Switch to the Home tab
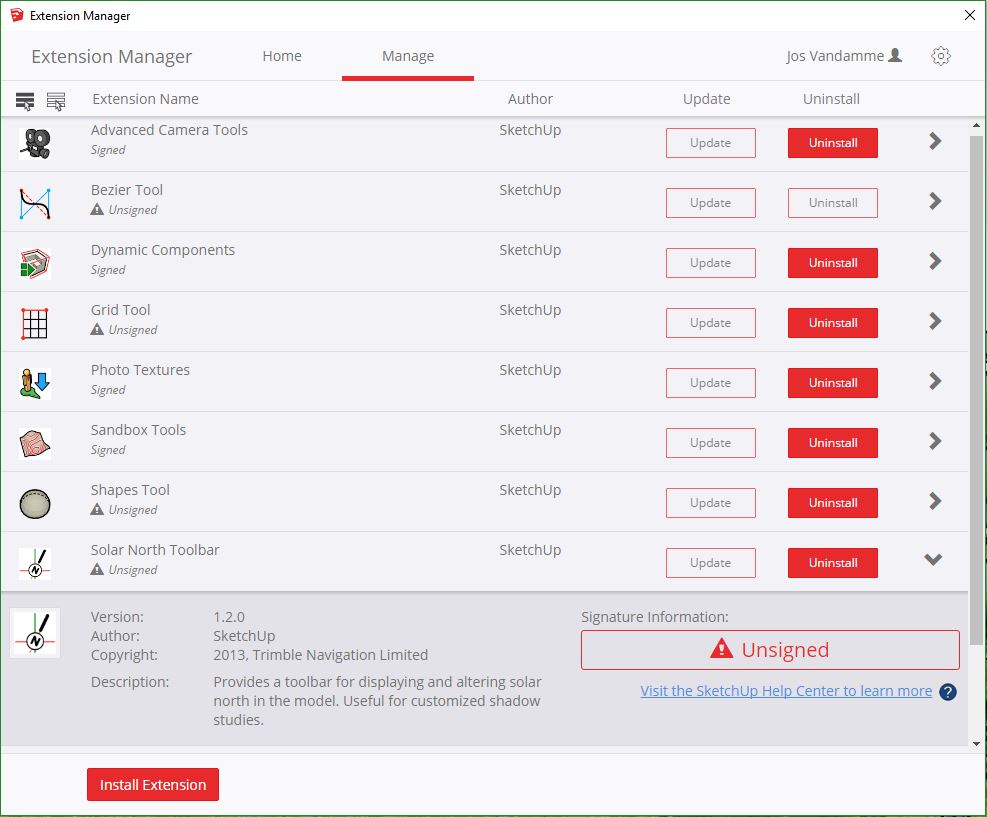 click(282, 56)
